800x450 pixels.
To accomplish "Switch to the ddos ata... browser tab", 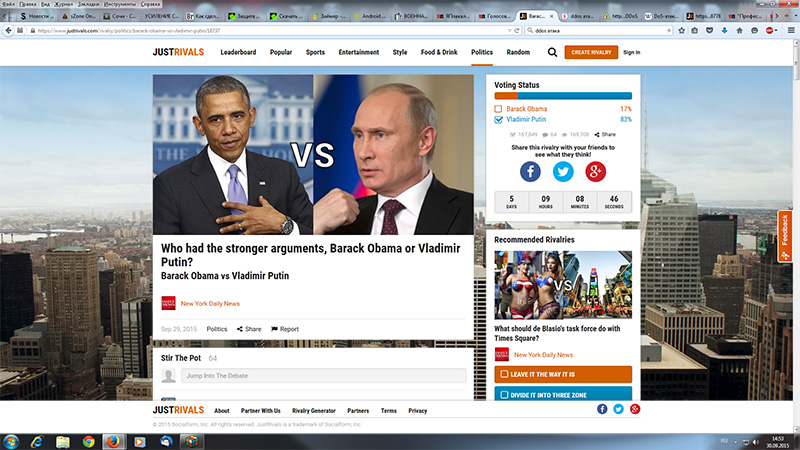I will pyautogui.click(x=578, y=16).
